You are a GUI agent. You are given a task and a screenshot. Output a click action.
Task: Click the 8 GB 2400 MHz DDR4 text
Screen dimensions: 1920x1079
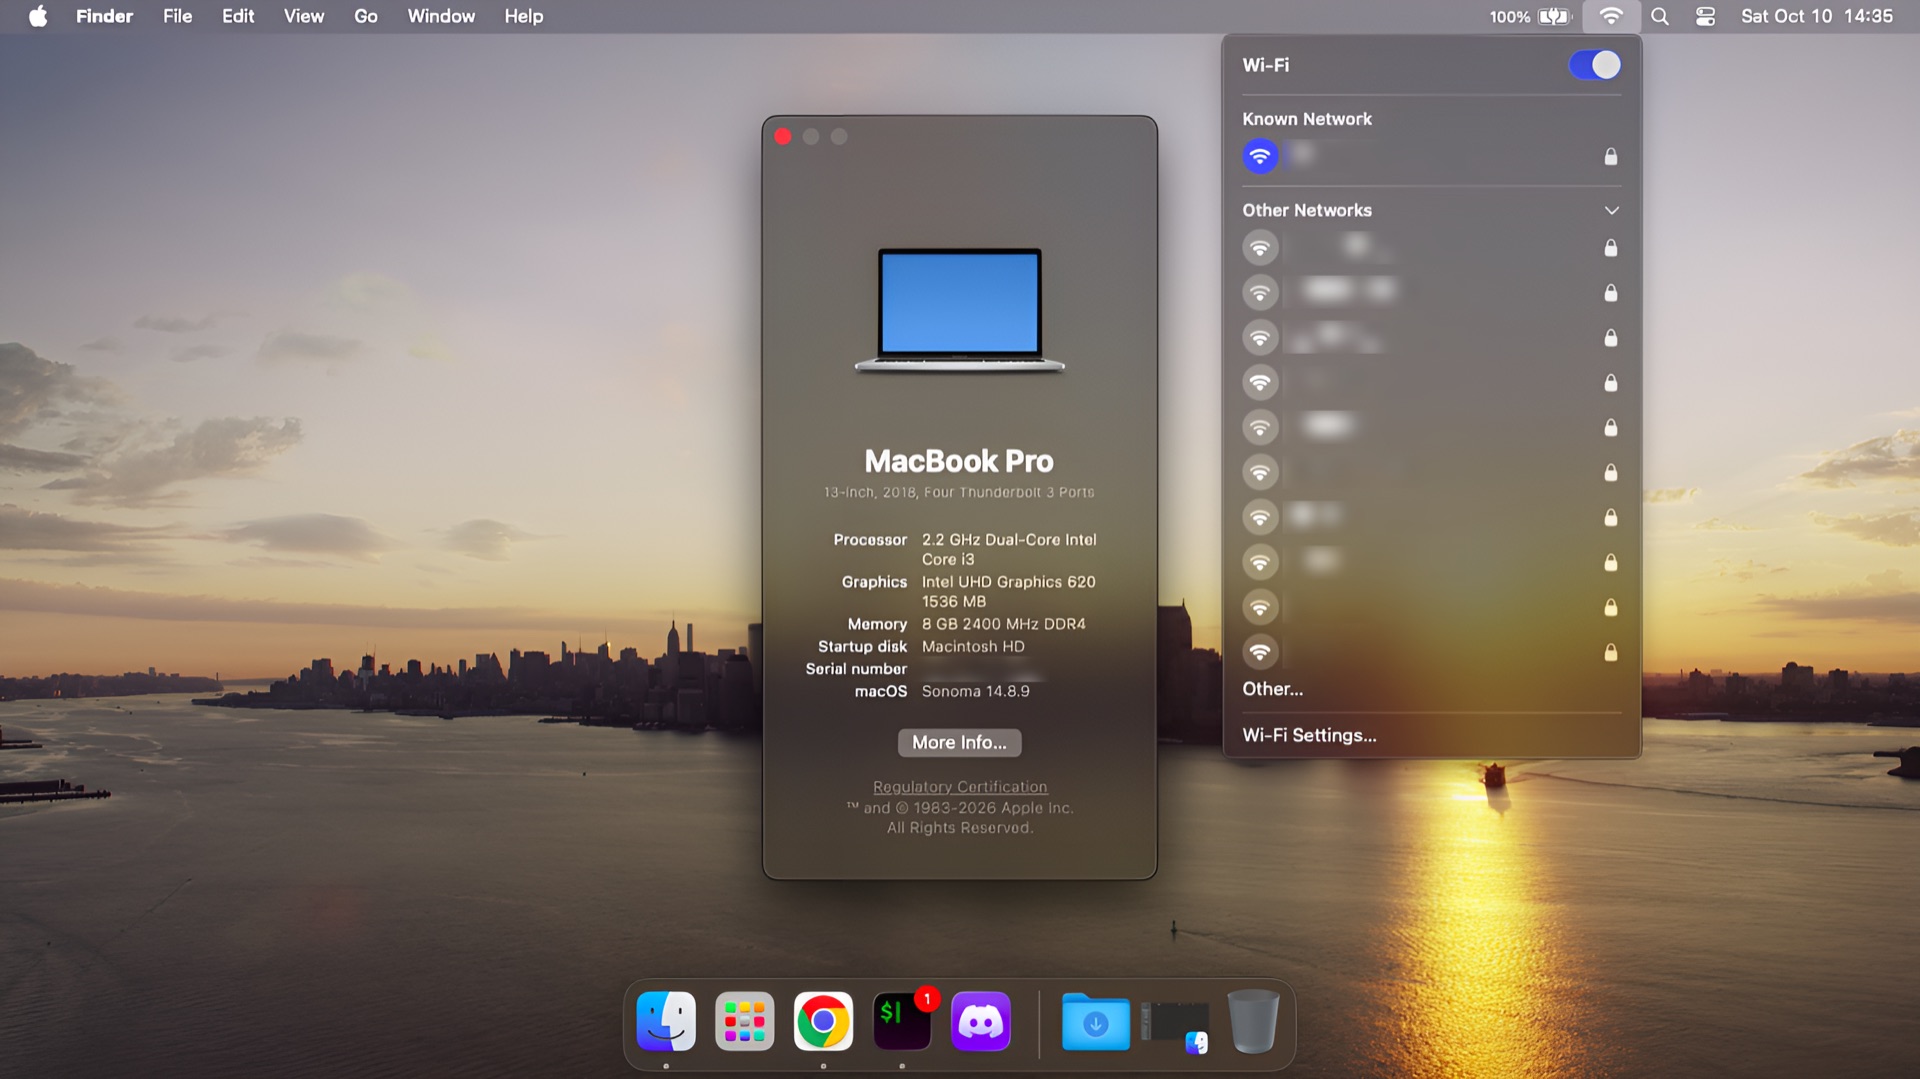coord(1003,624)
